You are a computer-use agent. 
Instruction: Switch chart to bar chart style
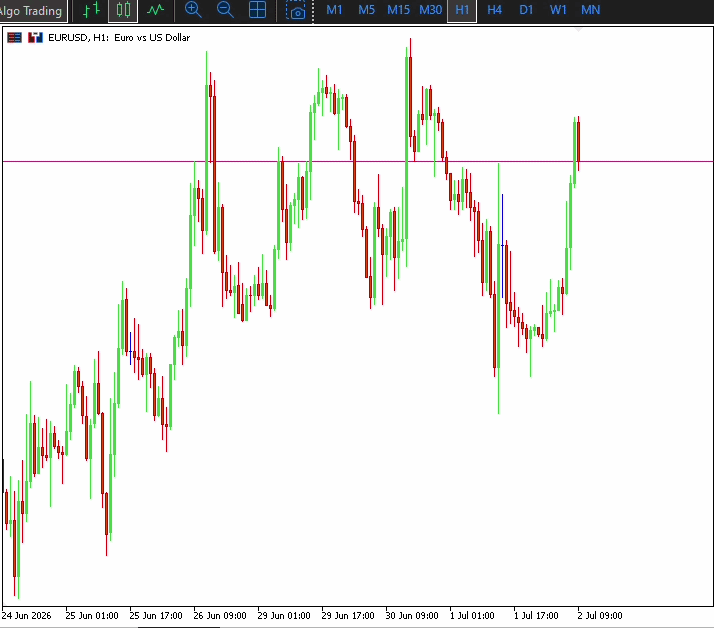tap(91, 10)
